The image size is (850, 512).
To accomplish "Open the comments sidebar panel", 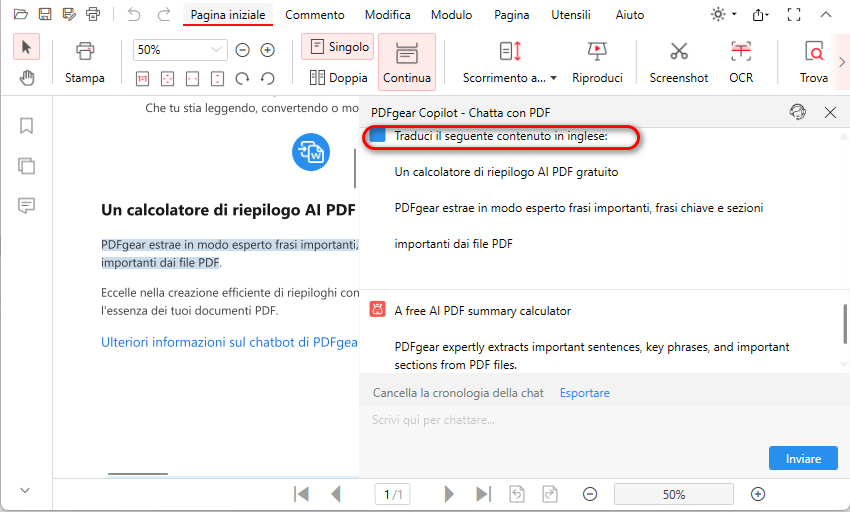I will pyautogui.click(x=26, y=206).
